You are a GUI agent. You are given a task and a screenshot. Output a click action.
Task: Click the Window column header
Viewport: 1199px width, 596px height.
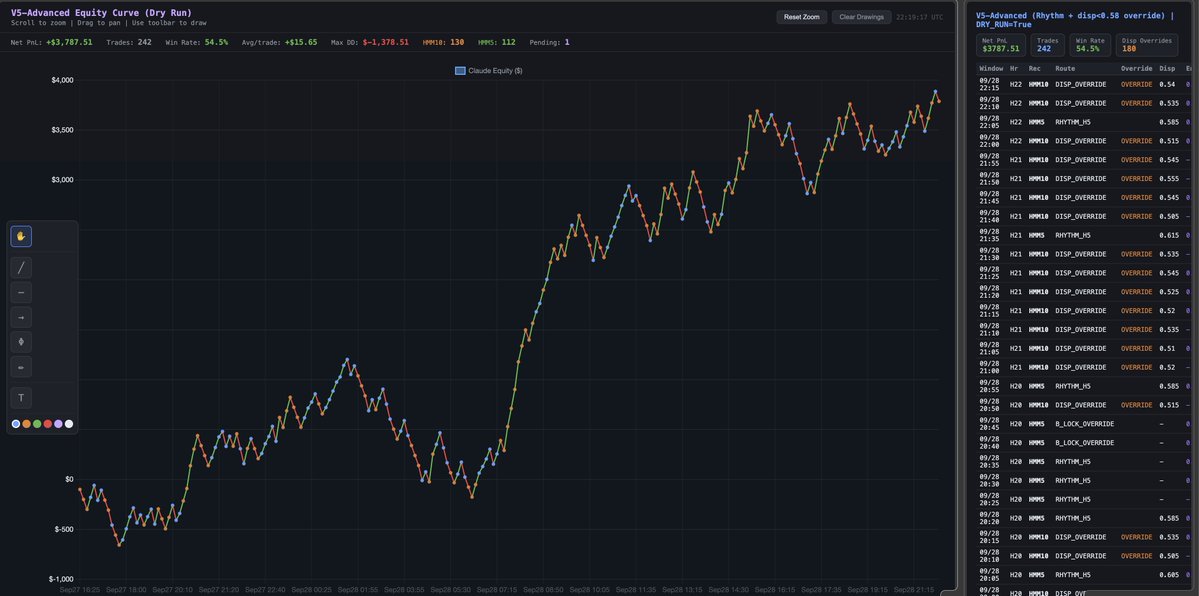pyautogui.click(x=991, y=69)
